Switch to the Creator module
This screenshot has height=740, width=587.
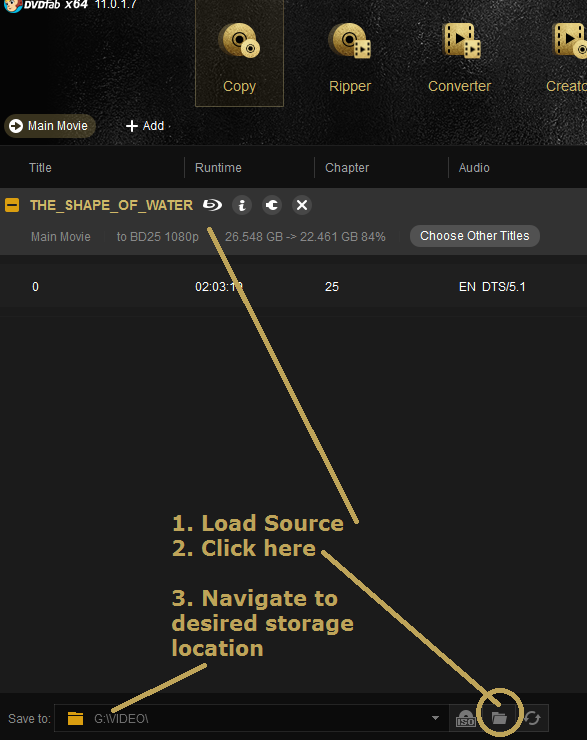[x=568, y=57]
